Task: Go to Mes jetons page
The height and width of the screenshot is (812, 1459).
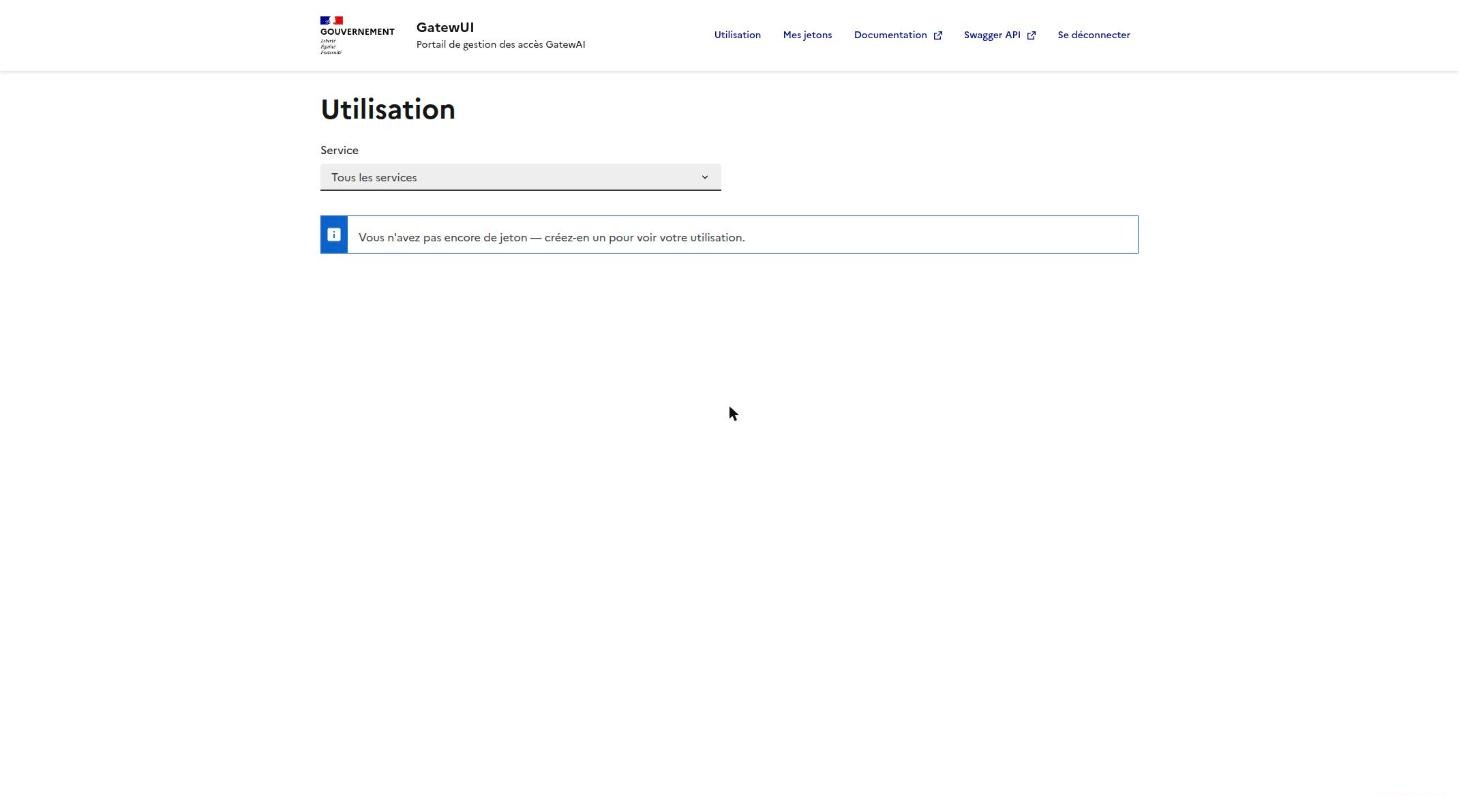Action: point(807,35)
